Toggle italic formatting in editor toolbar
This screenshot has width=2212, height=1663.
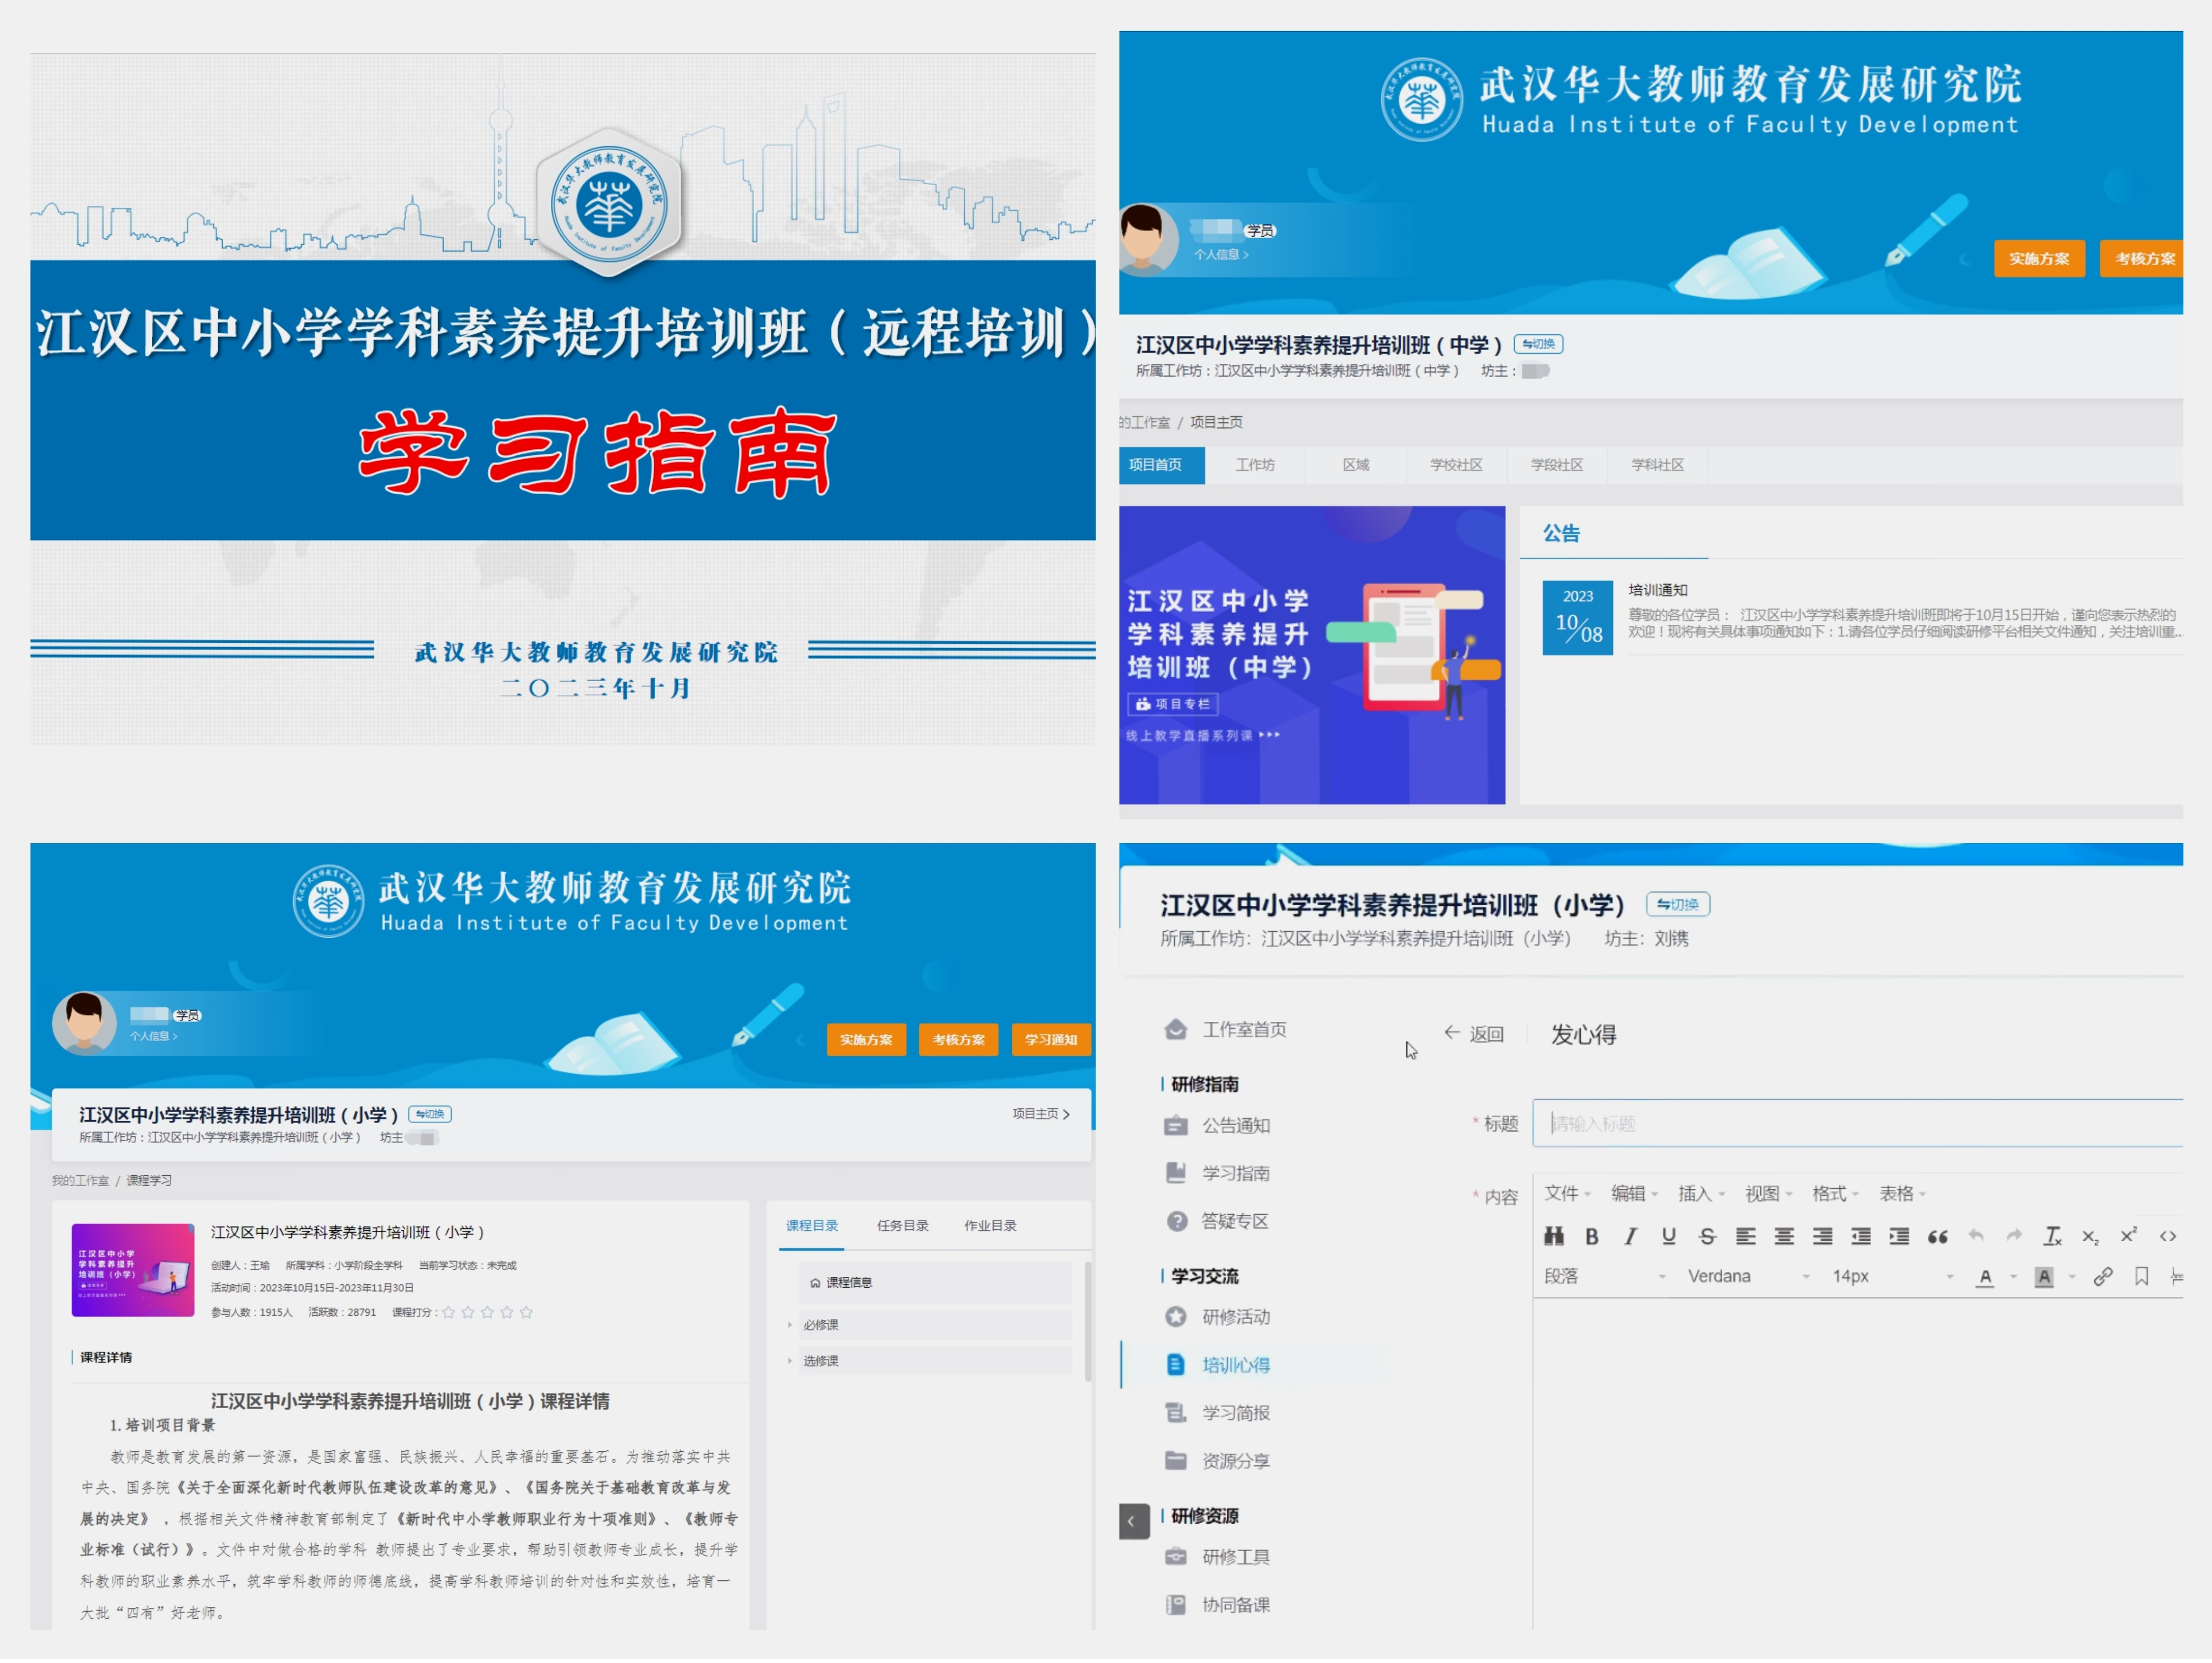1630,1237
